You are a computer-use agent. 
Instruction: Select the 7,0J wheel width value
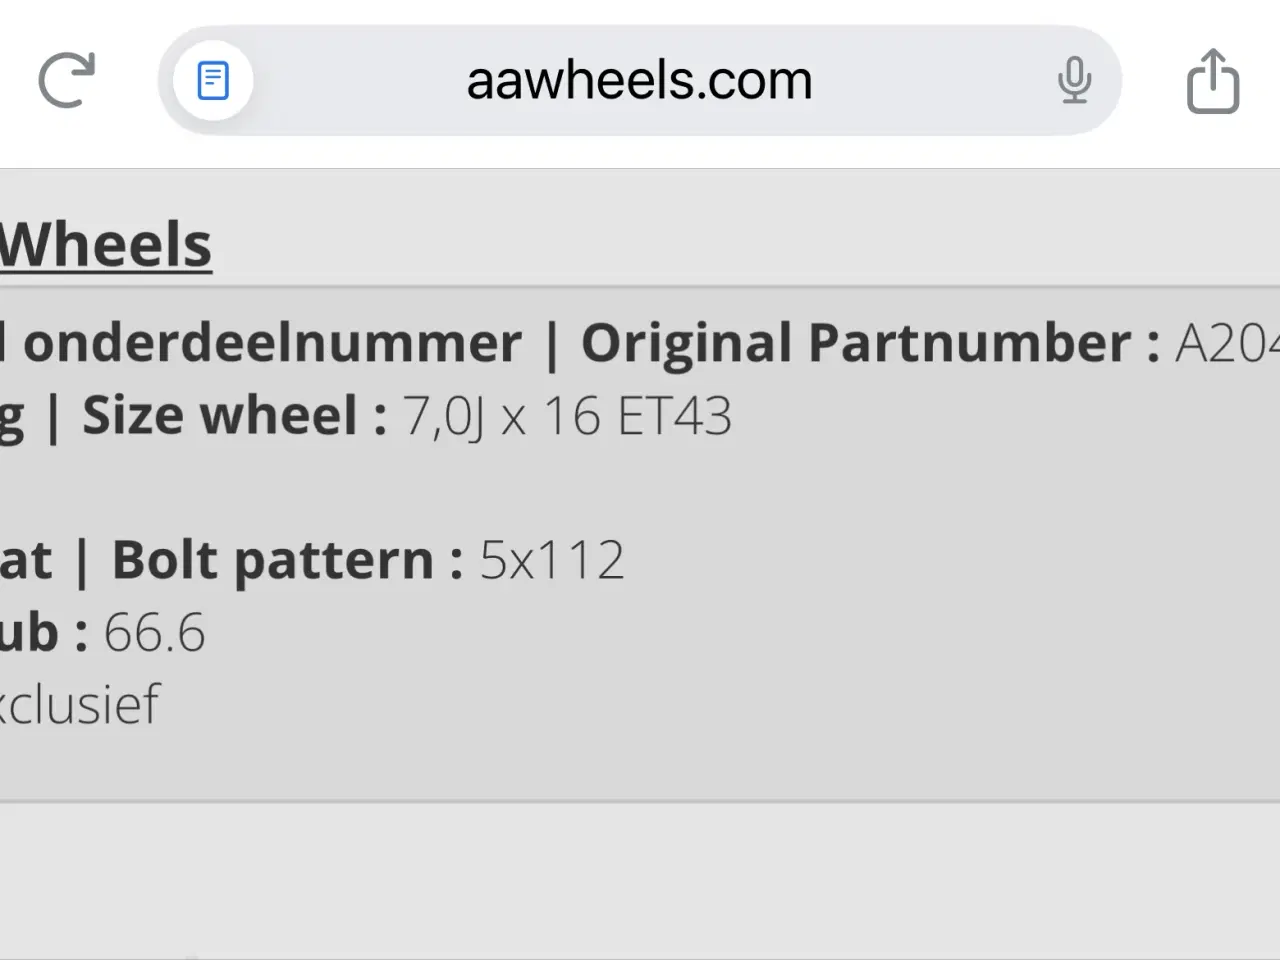tap(443, 416)
